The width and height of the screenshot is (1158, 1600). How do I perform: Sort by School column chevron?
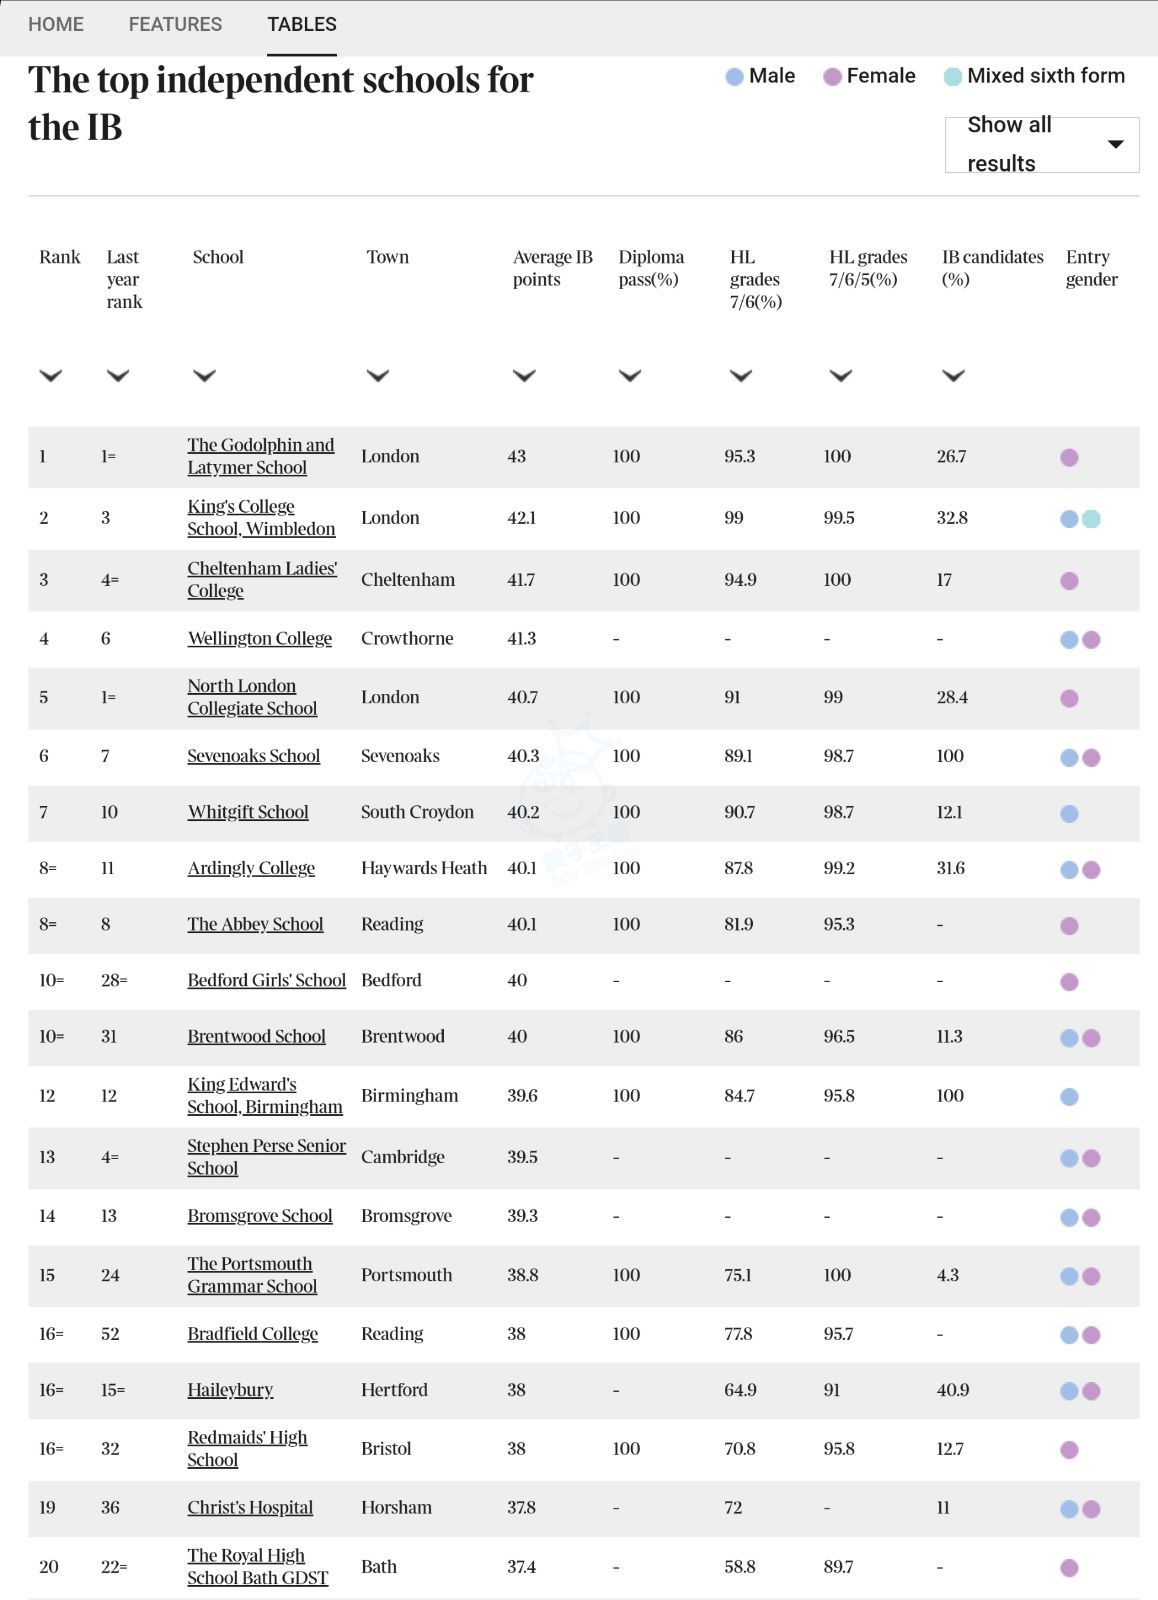204,376
